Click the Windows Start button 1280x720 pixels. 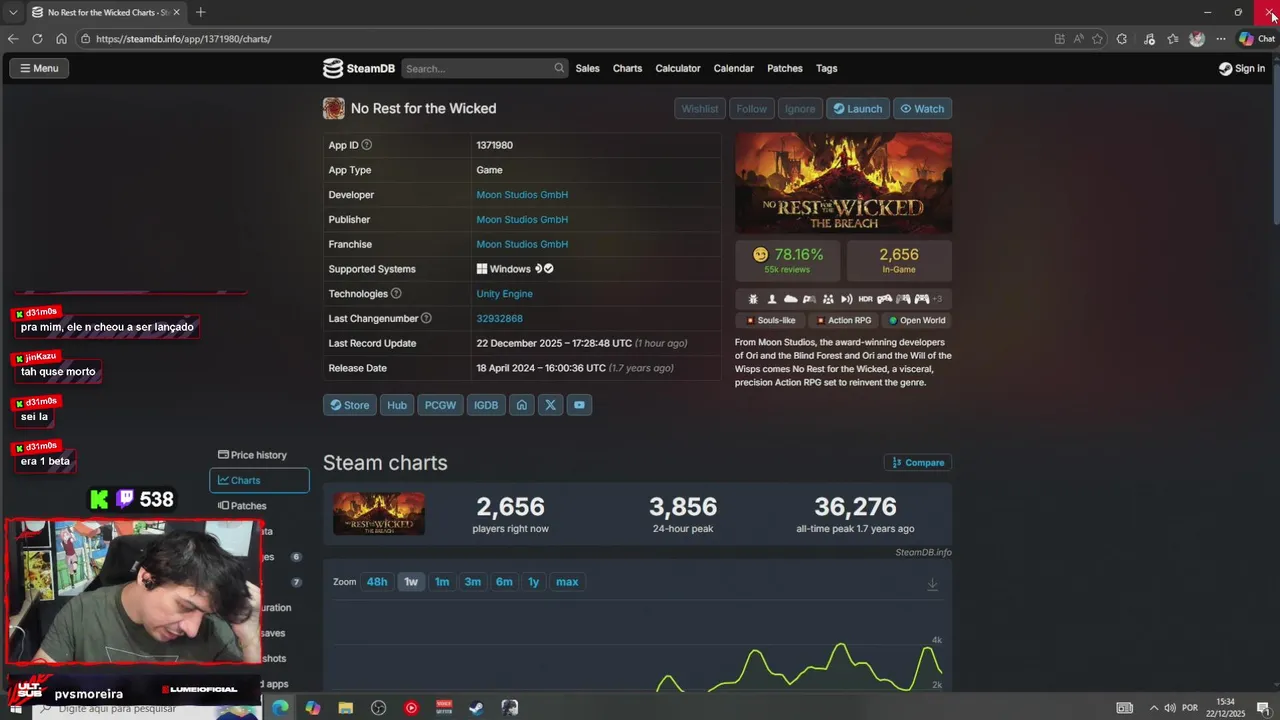tap(16, 708)
